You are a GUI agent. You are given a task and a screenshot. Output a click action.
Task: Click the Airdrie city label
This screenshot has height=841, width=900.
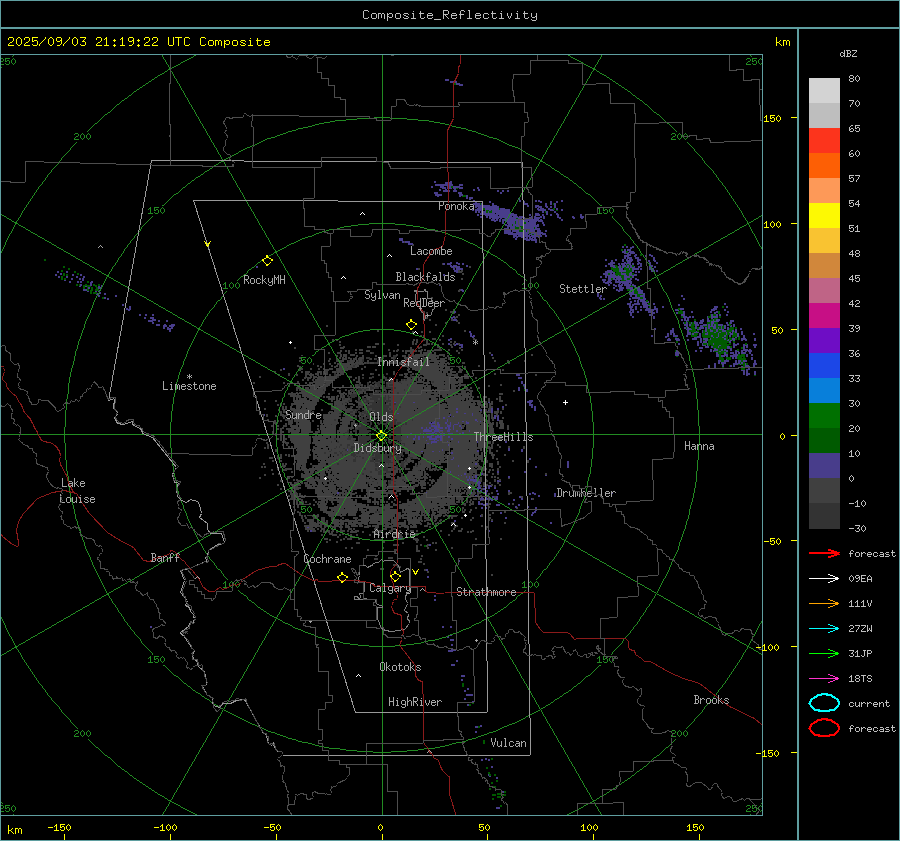tap(394, 534)
